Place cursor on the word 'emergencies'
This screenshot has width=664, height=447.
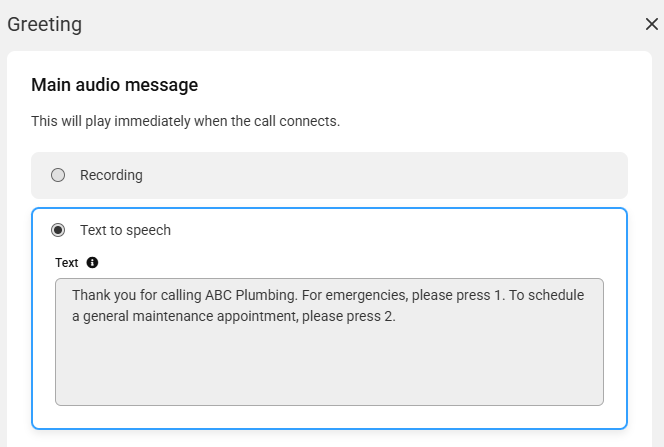point(366,295)
